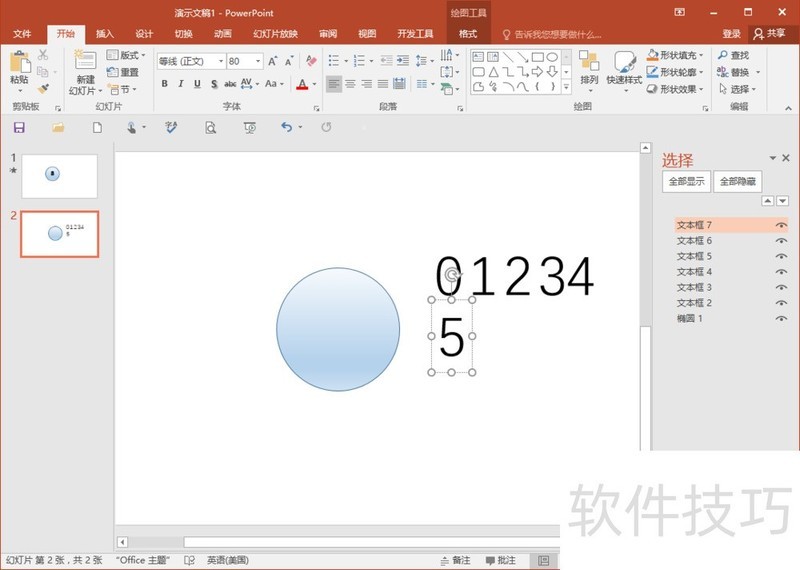Click the Save icon in quick access toolbar
This screenshot has width=800, height=570.
tap(19, 127)
